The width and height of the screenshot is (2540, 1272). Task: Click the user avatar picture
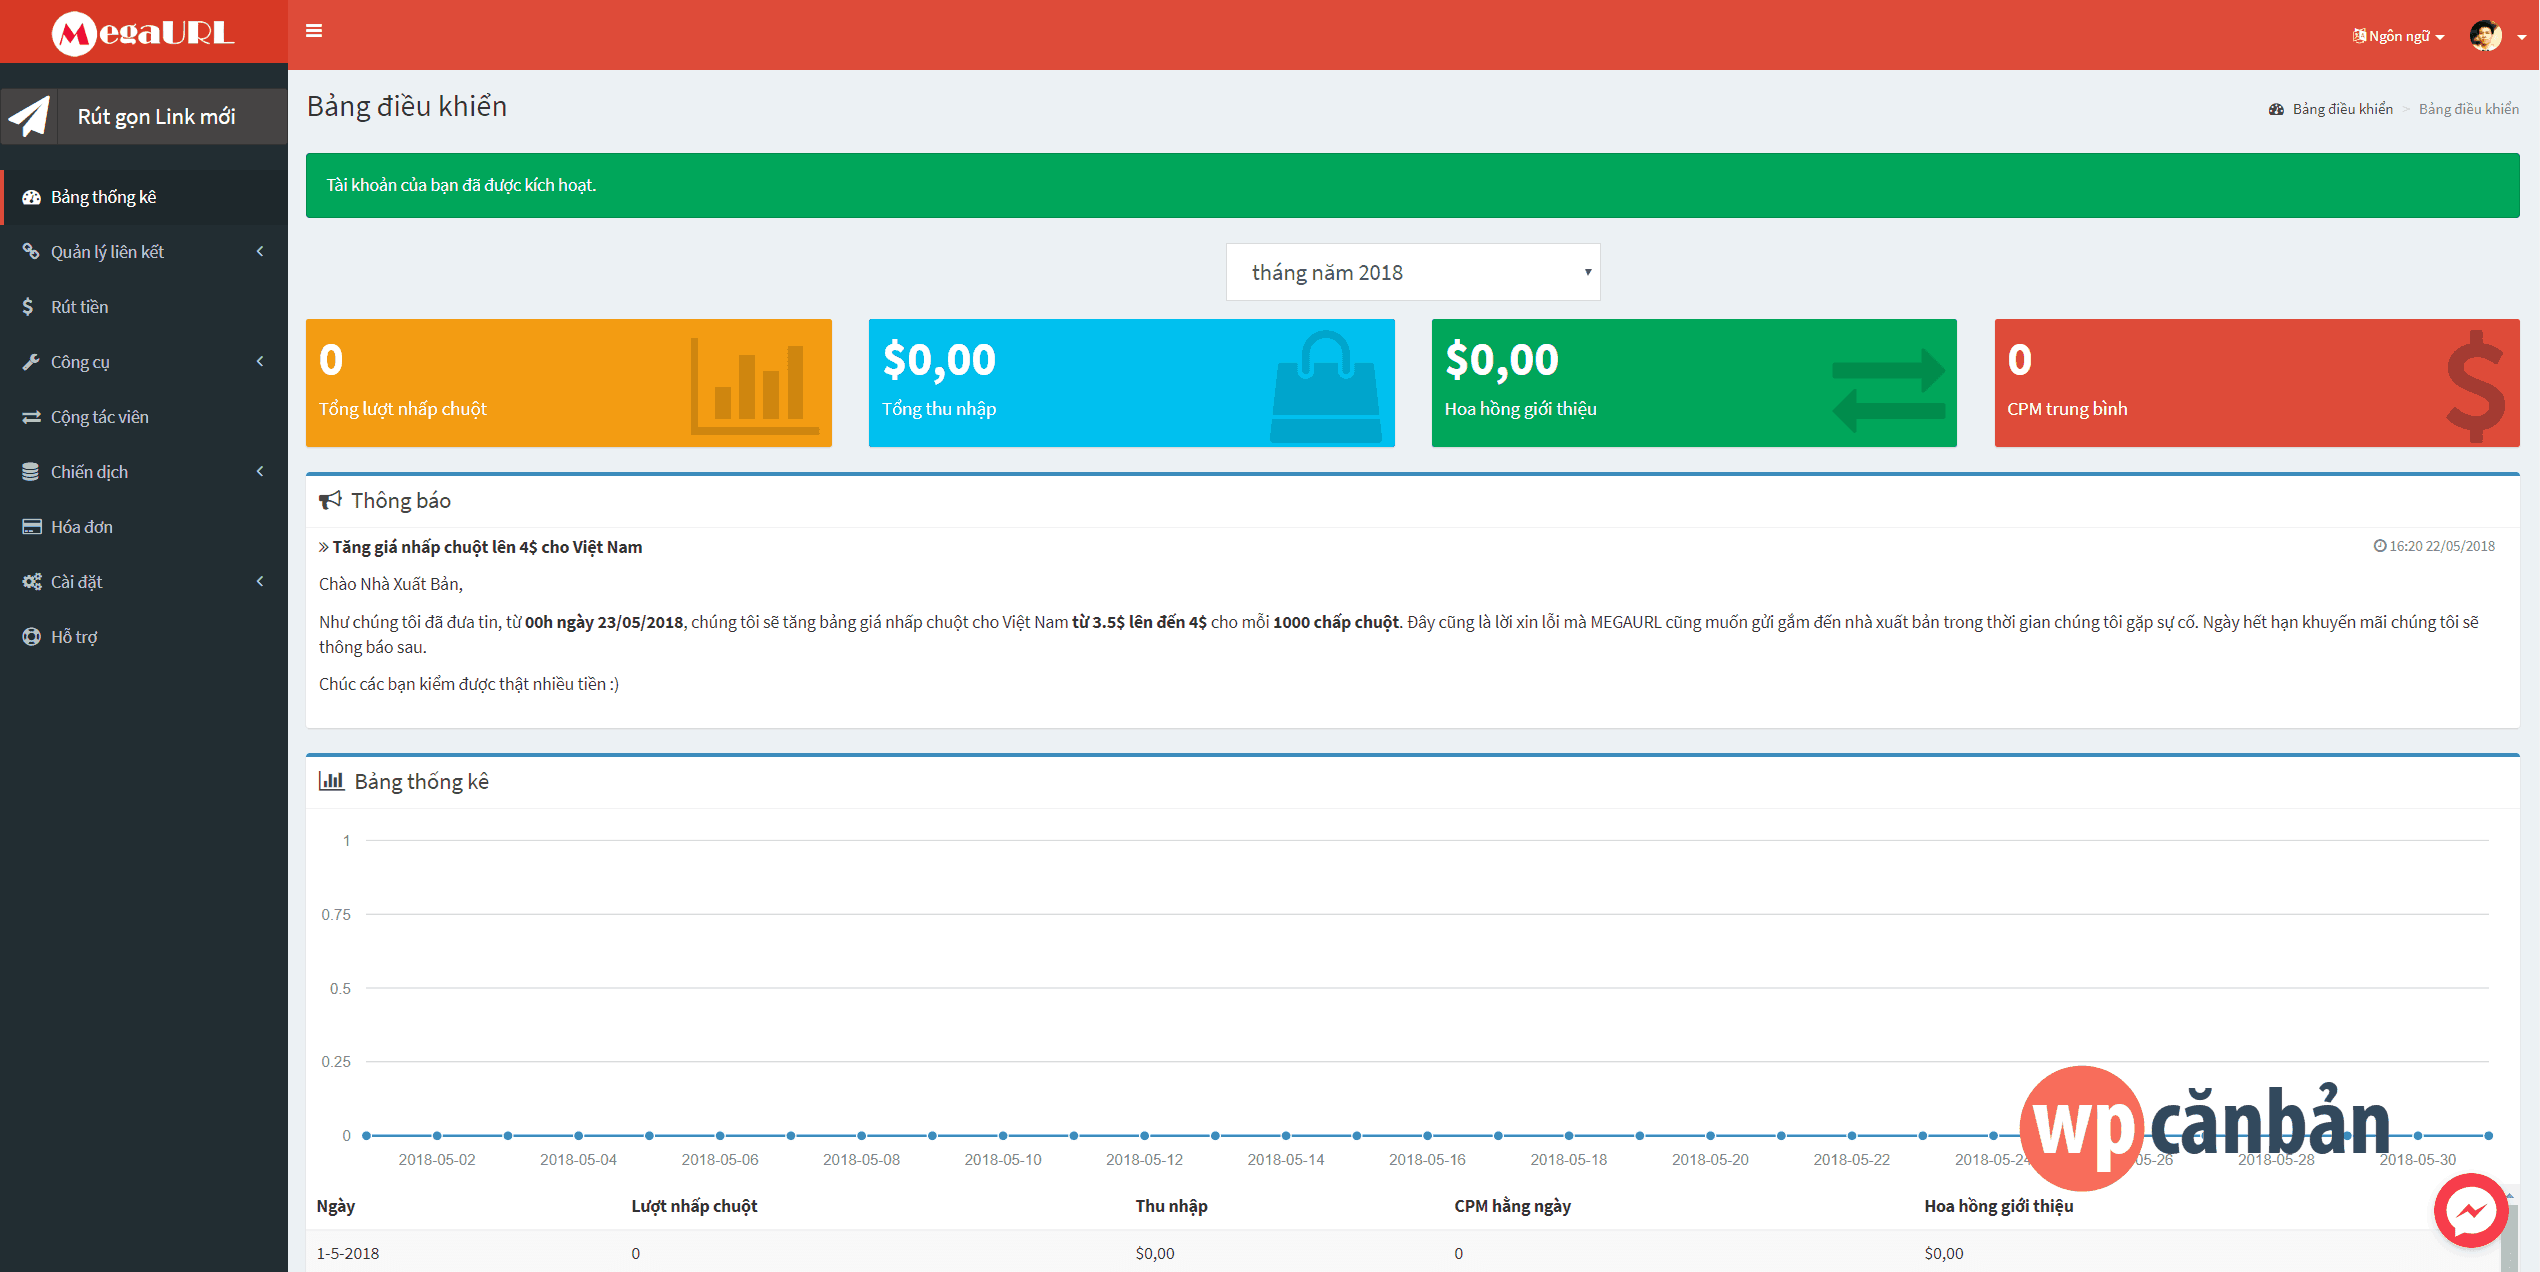pyautogui.click(x=2486, y=35)
